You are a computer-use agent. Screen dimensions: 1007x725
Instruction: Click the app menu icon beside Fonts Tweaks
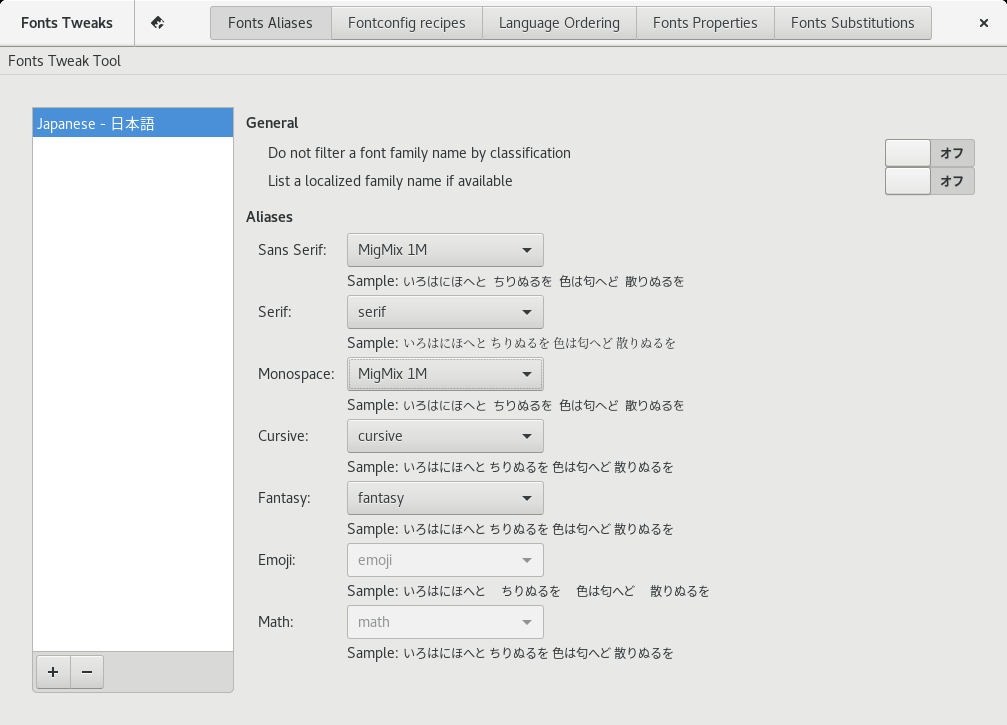pos(157,23)
